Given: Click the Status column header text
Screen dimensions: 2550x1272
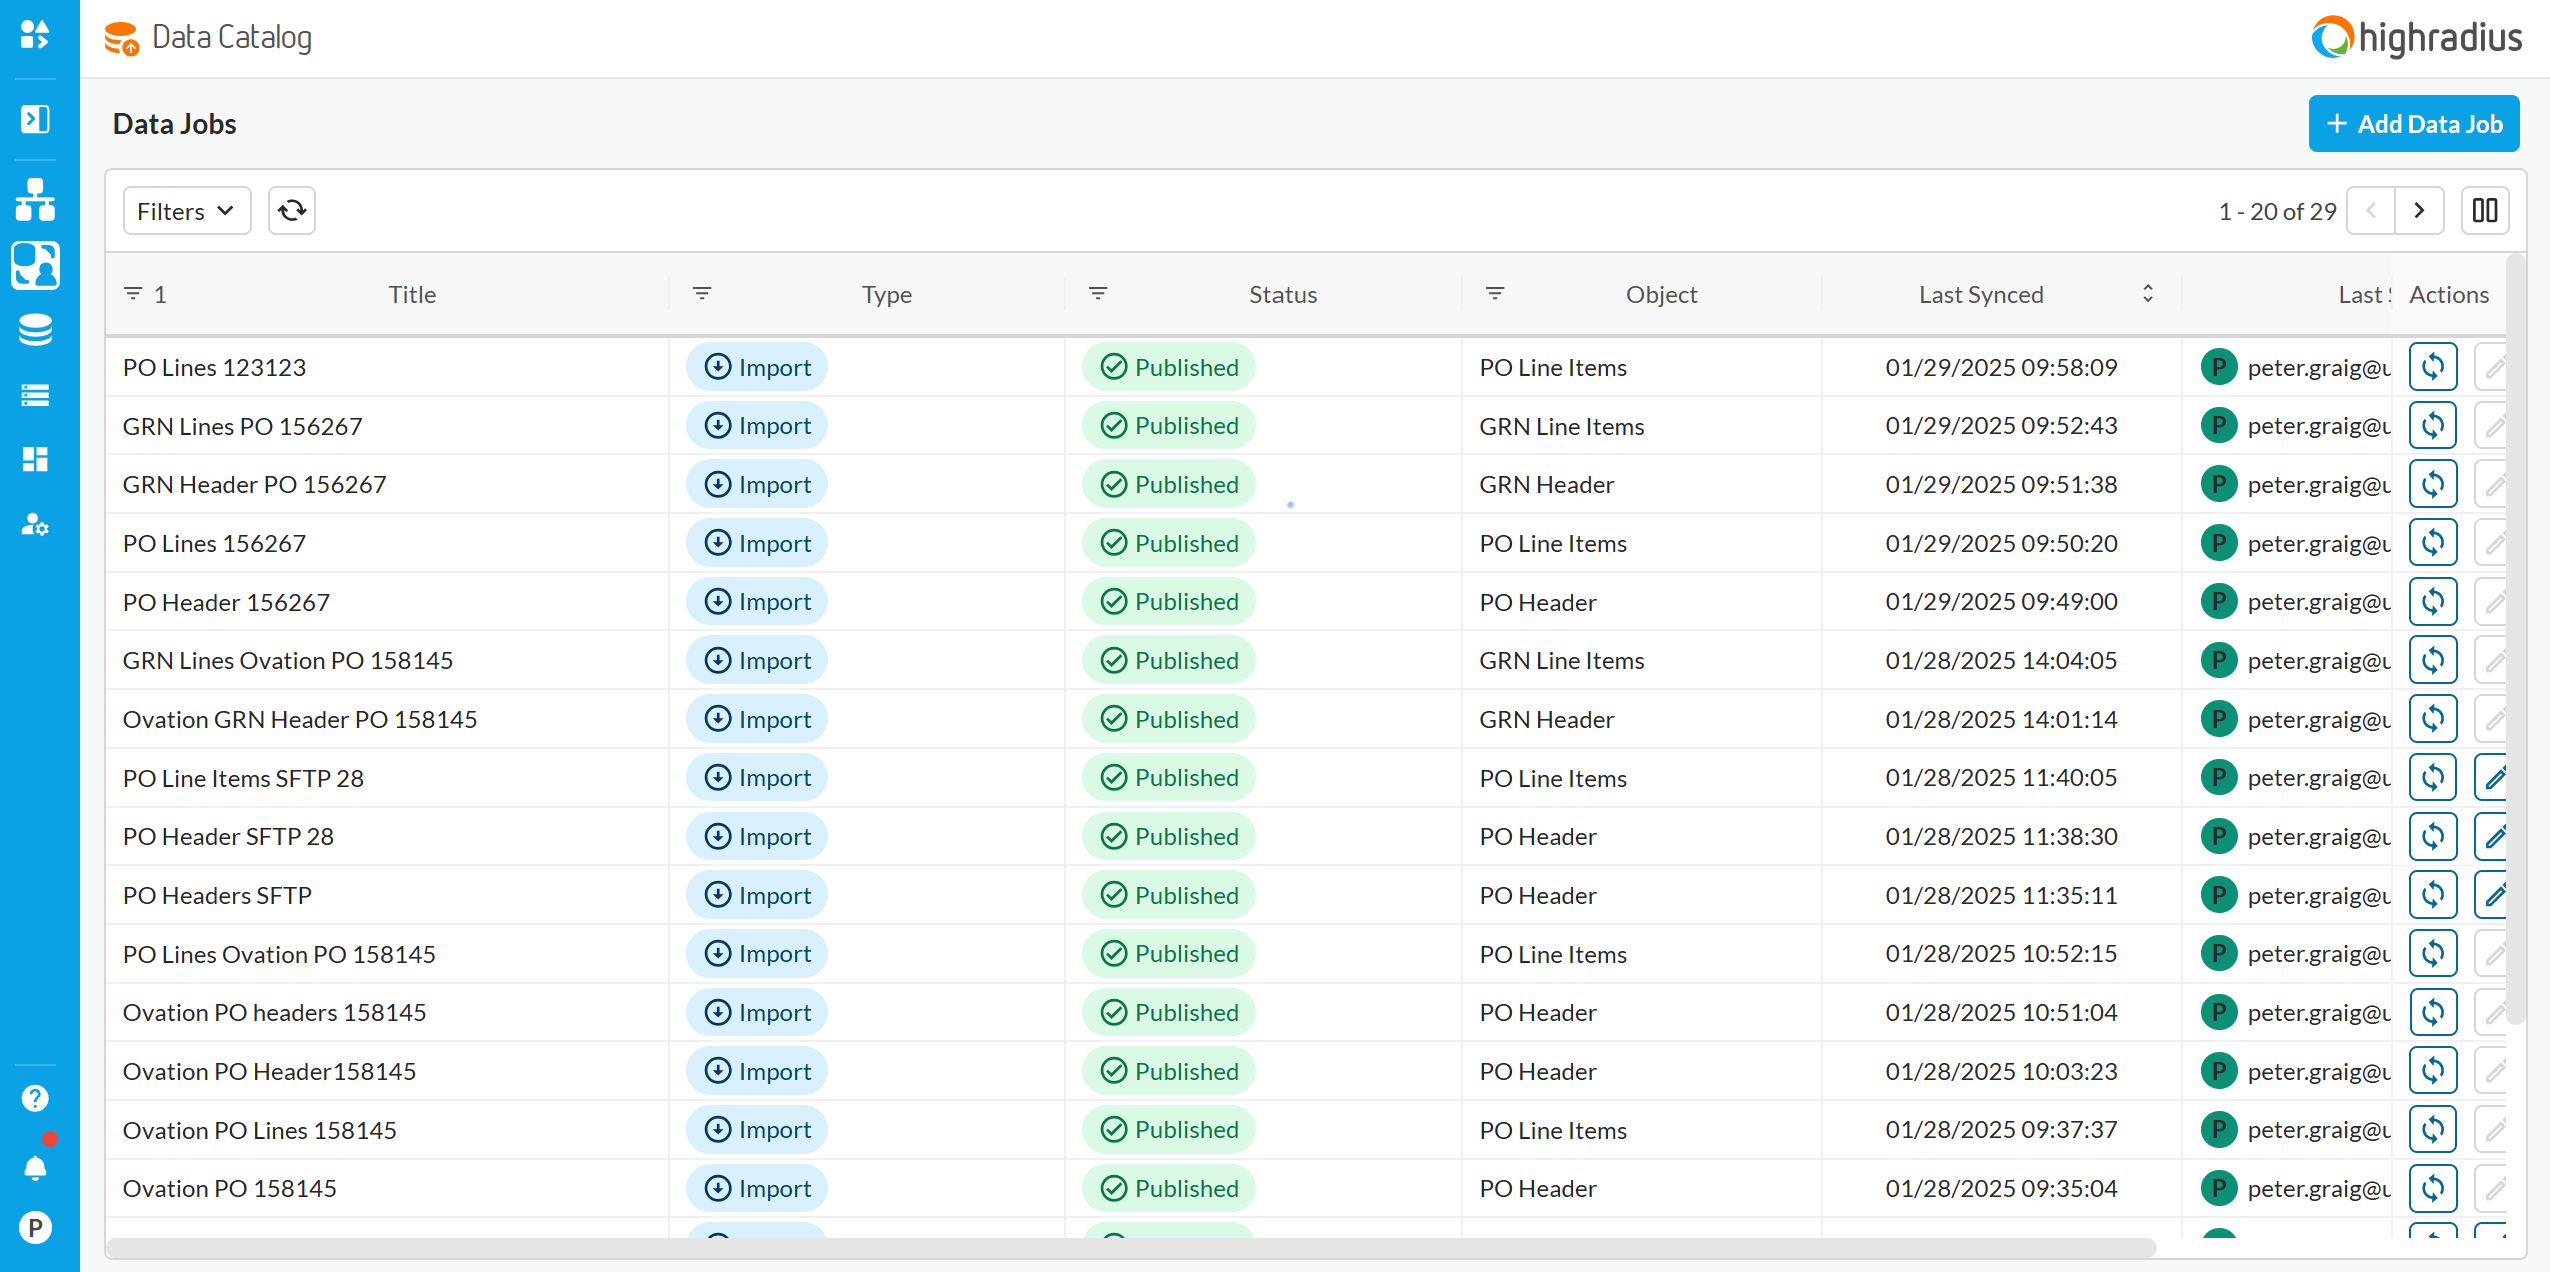Looking at the screenshot, I should tap(1283, 294).
